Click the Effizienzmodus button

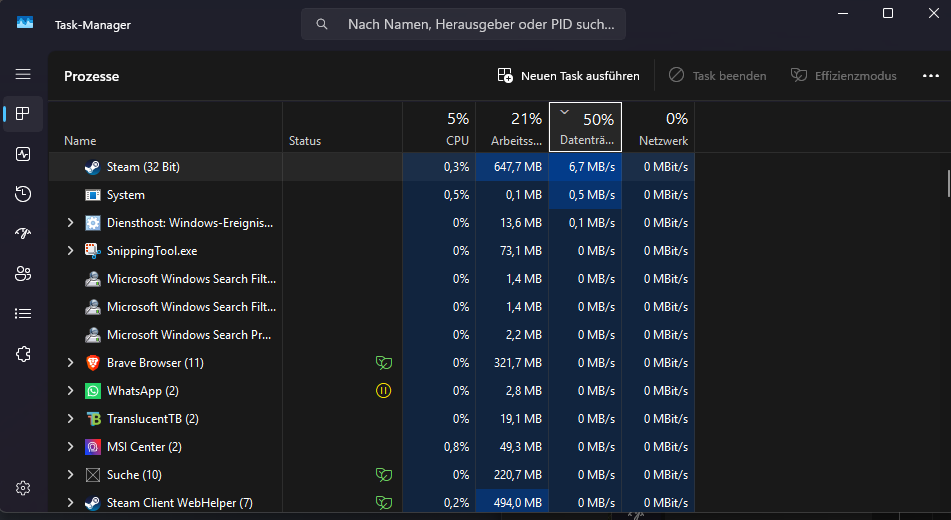tap(844, 76)
